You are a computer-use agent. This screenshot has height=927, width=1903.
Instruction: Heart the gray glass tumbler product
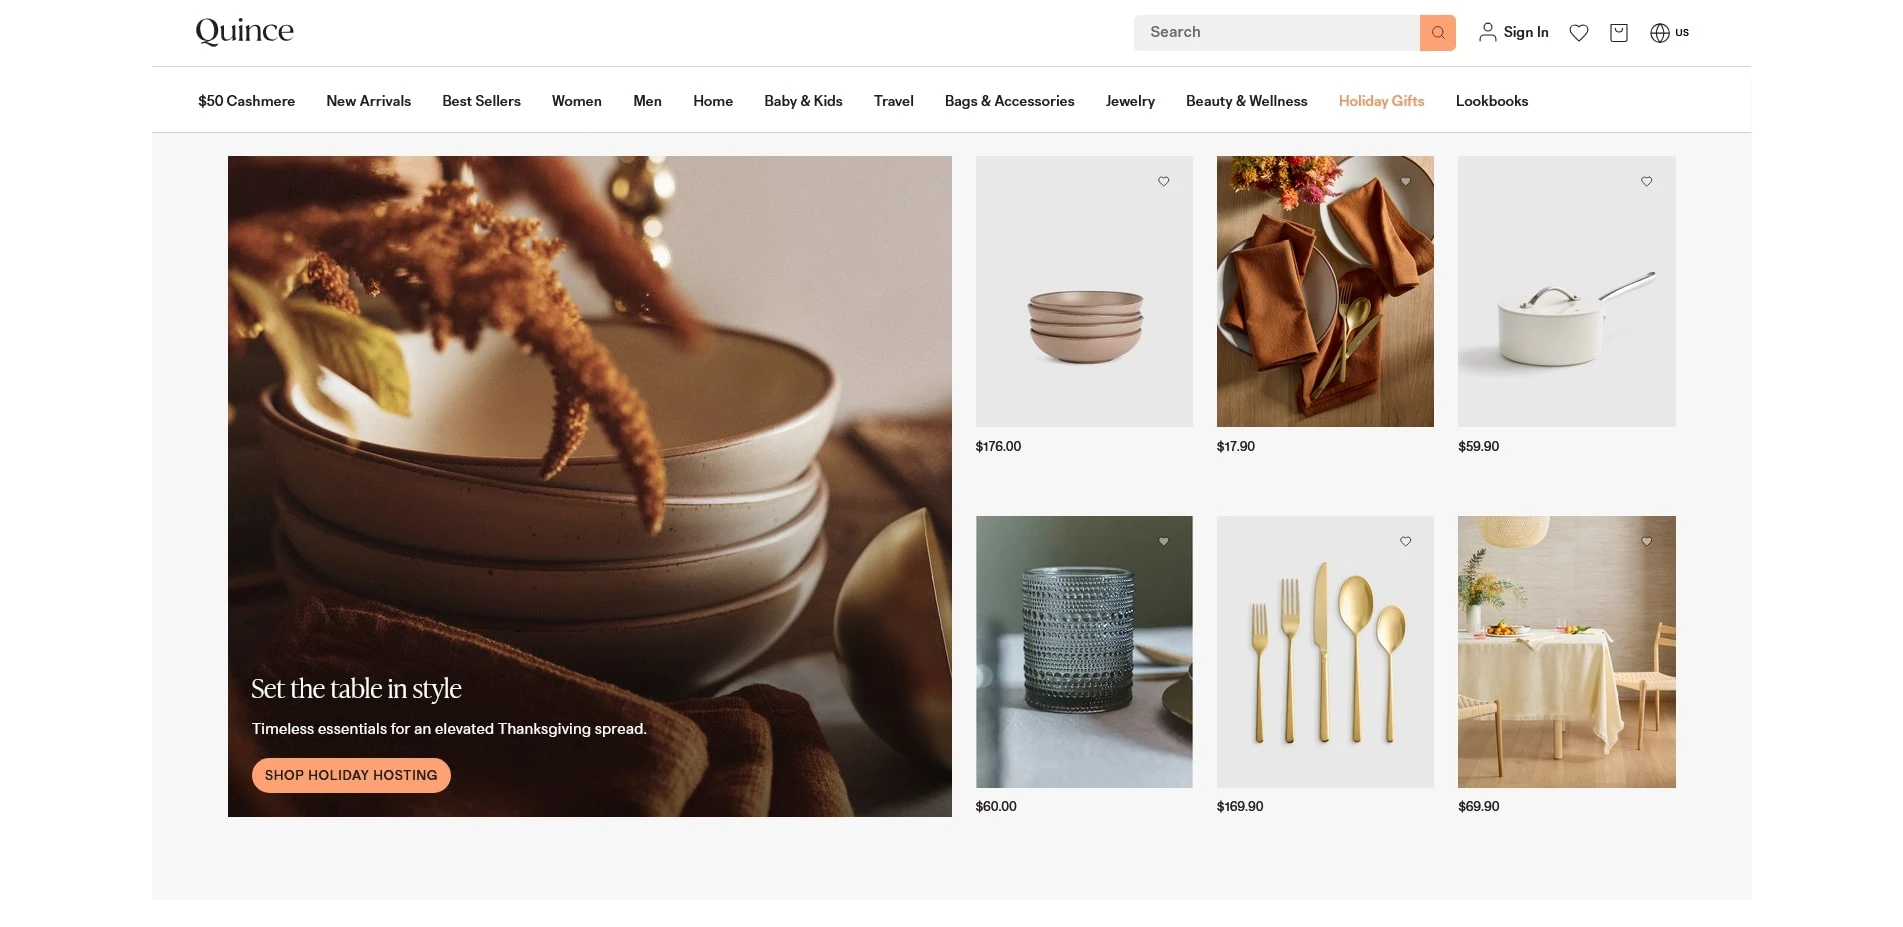(1163, 542)
